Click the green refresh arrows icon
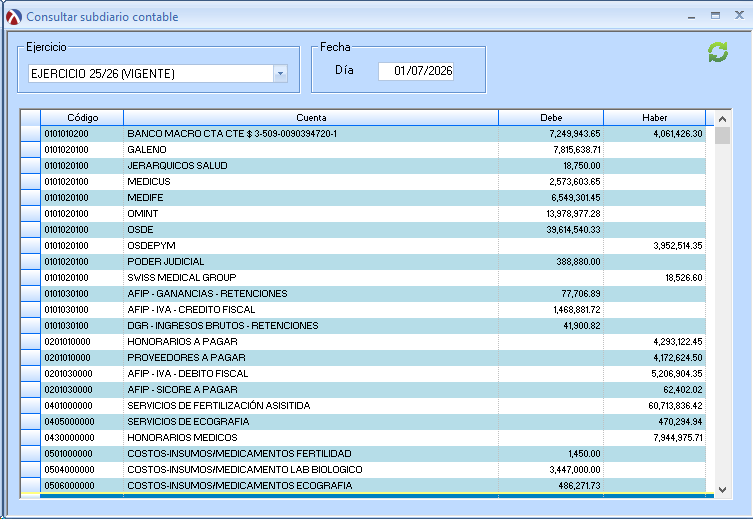Screen dimensions: 753x519 point(718,52)
